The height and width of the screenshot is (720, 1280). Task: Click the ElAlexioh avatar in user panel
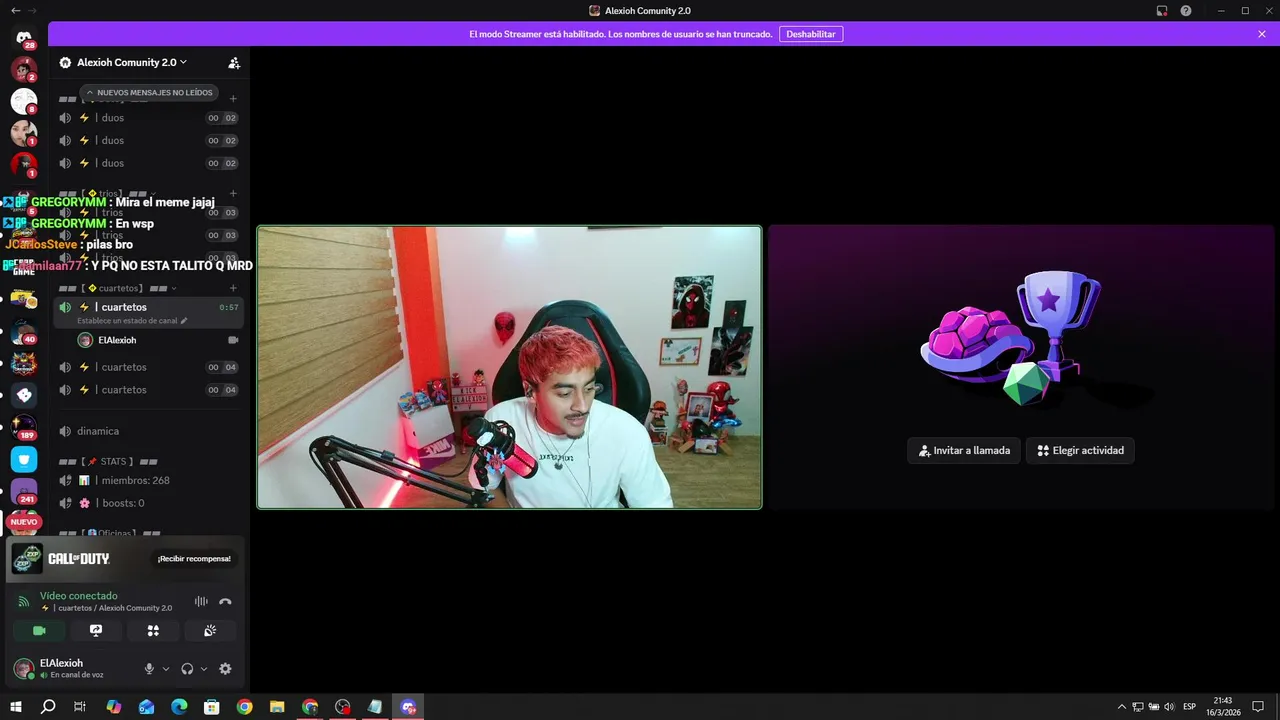pos(24,668)
